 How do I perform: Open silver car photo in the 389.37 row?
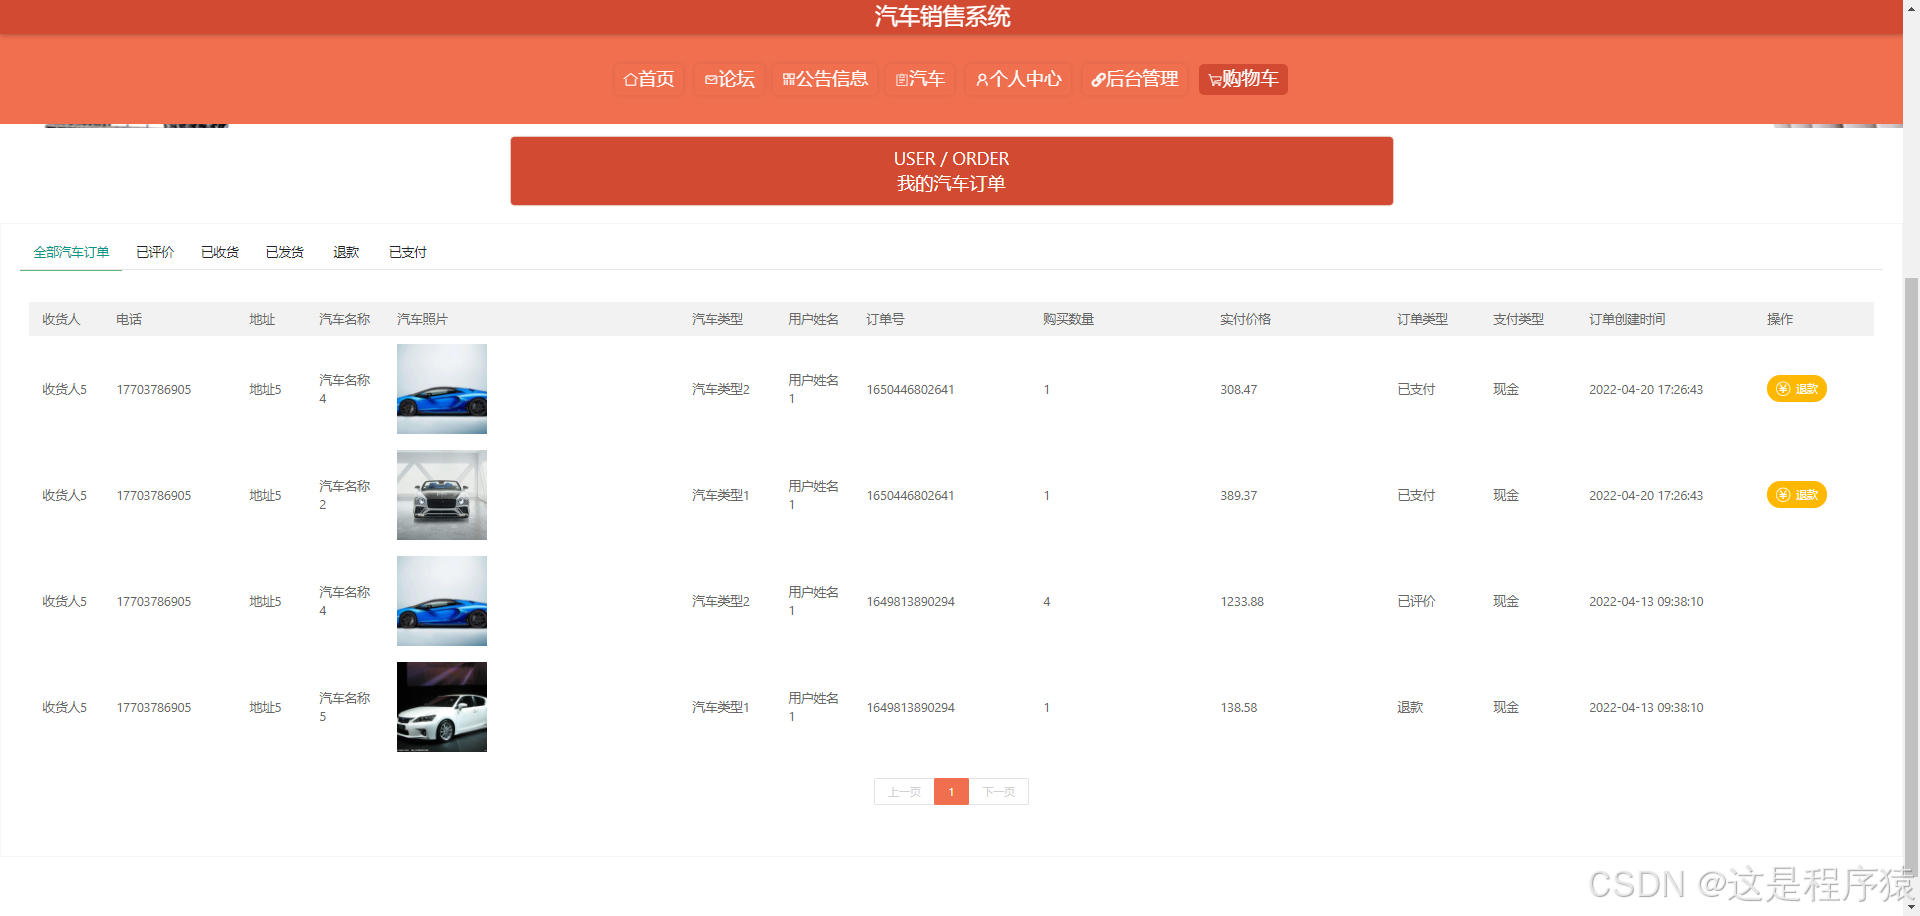tap(442, 495)
